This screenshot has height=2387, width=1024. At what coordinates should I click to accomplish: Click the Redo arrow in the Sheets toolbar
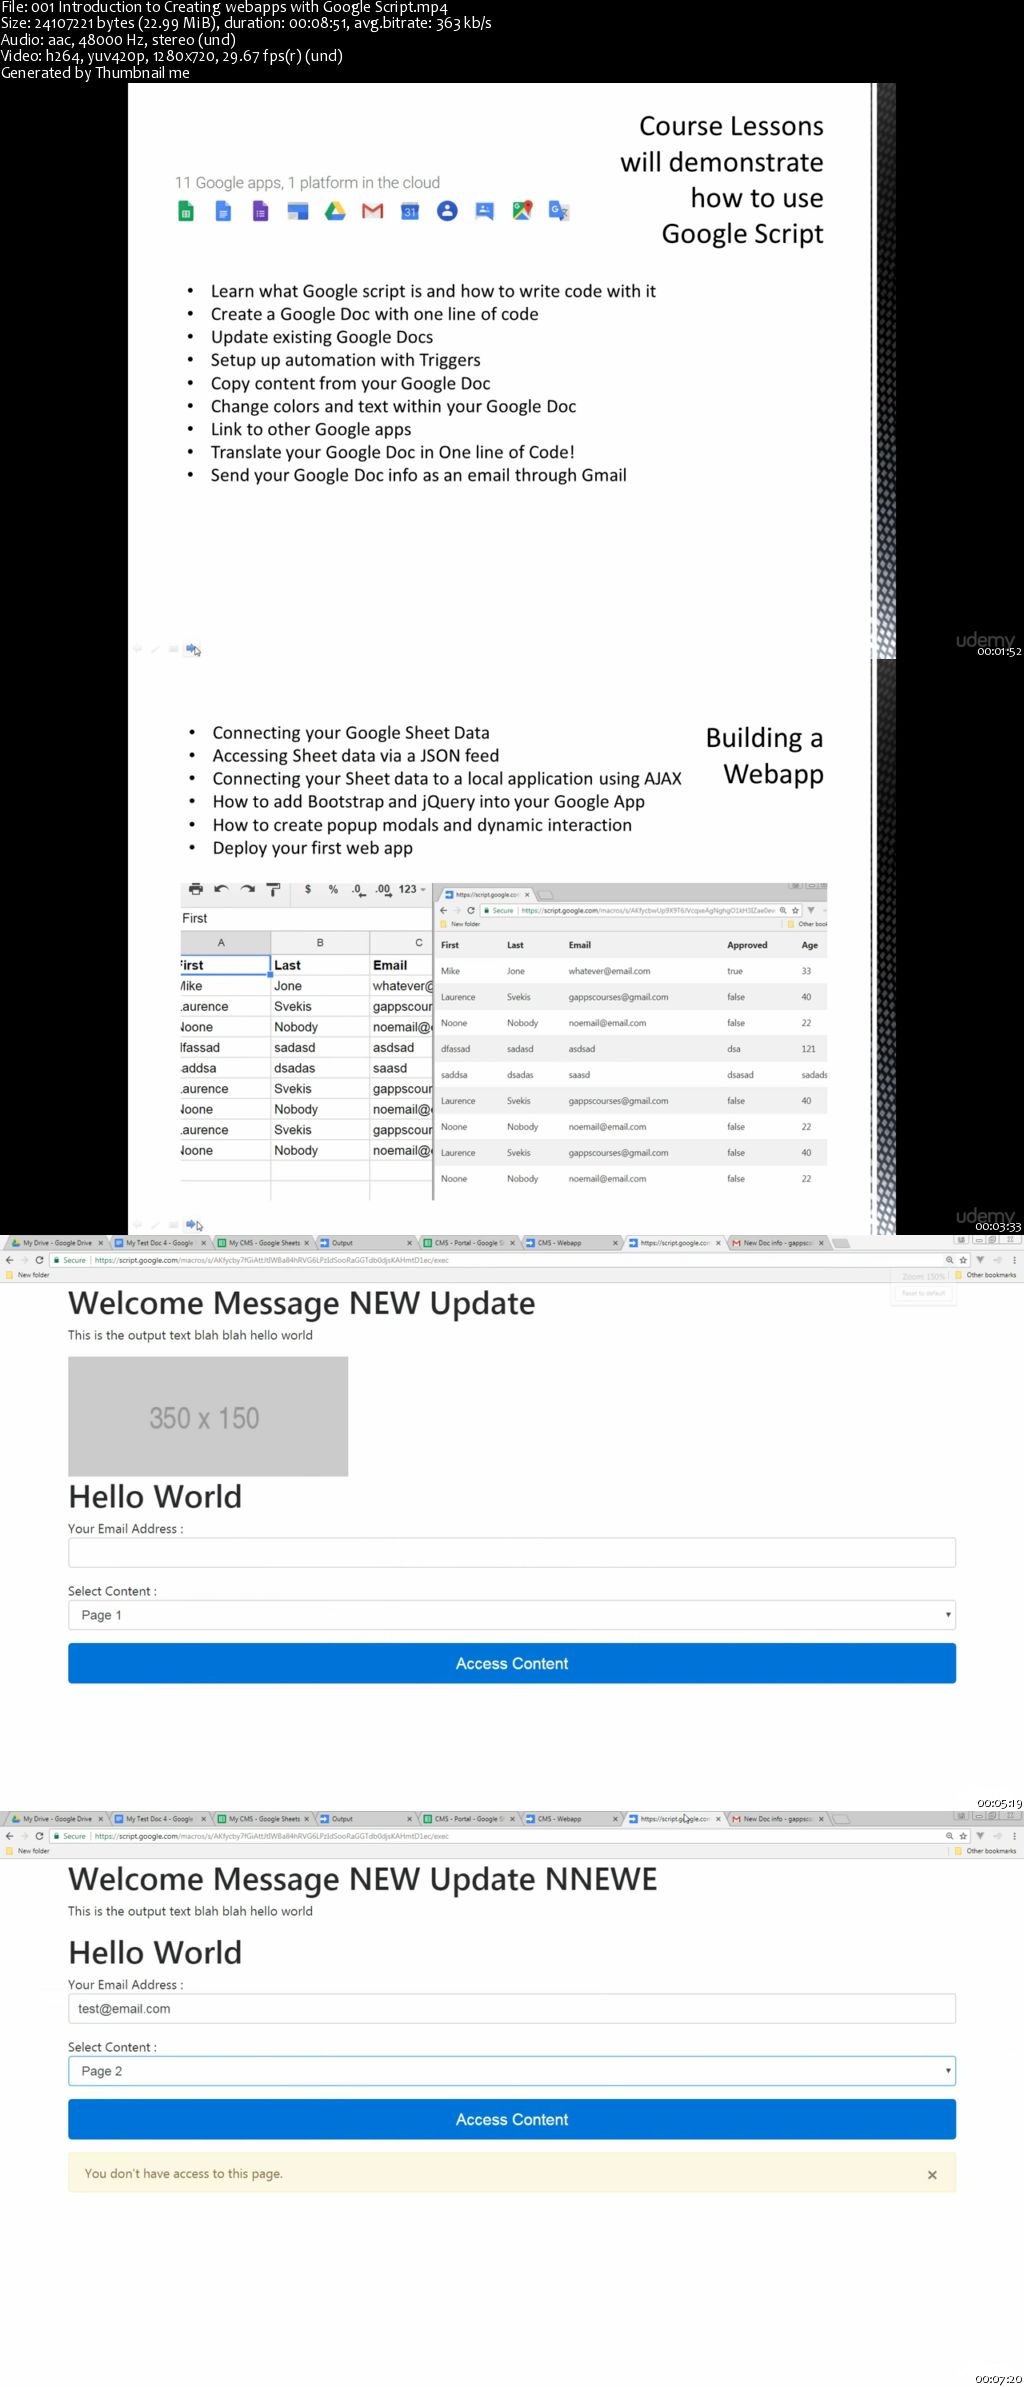[247, 889]
